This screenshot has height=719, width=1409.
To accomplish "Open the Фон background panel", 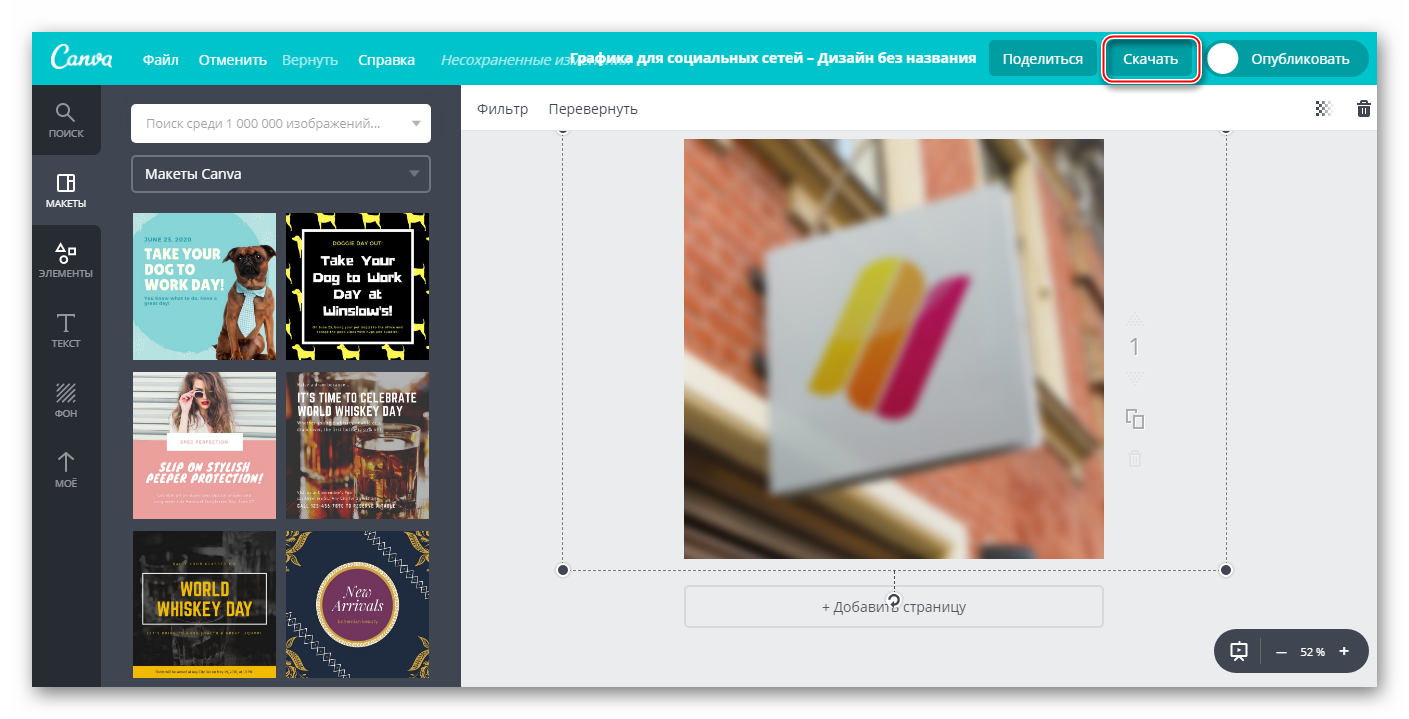I will pos(66,400).
